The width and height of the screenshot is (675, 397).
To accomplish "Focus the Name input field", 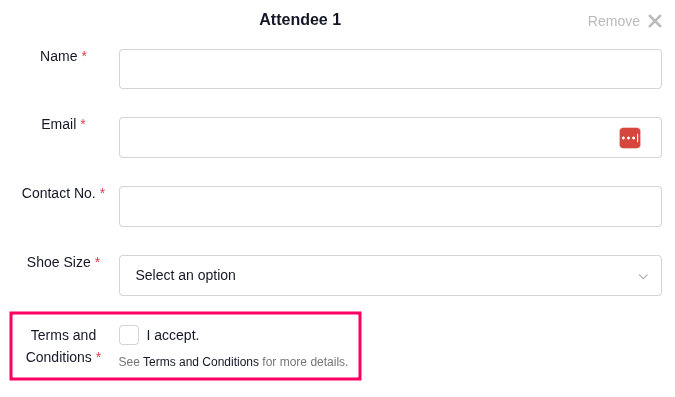I will 390,69.
